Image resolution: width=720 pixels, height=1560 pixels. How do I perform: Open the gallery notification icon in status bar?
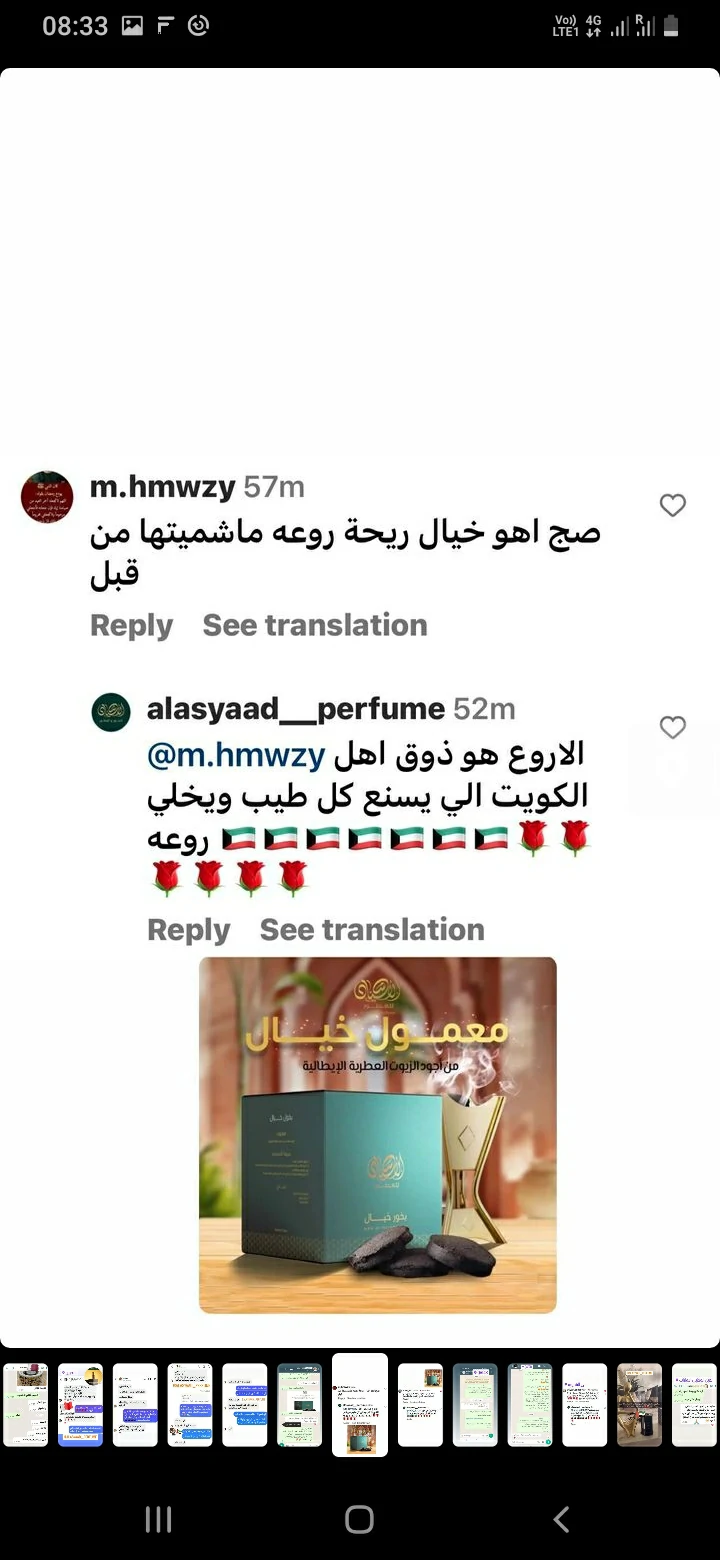tap(132, 26)
